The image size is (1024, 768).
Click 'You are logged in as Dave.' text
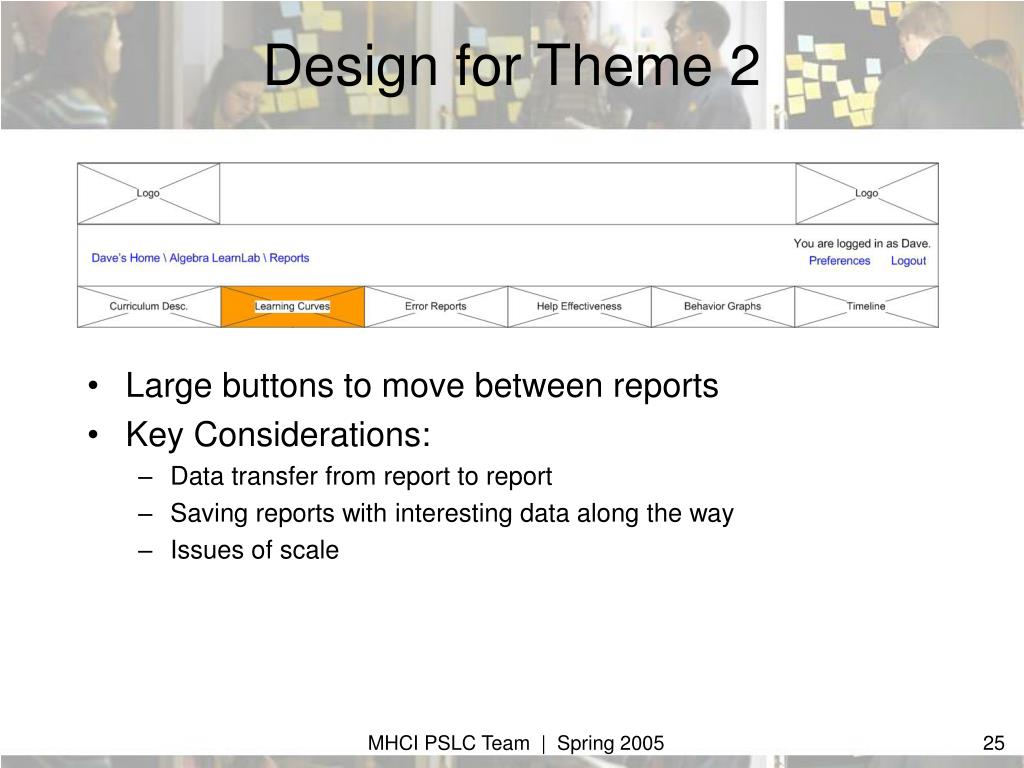pyautogui.click(x=862, y=244)
